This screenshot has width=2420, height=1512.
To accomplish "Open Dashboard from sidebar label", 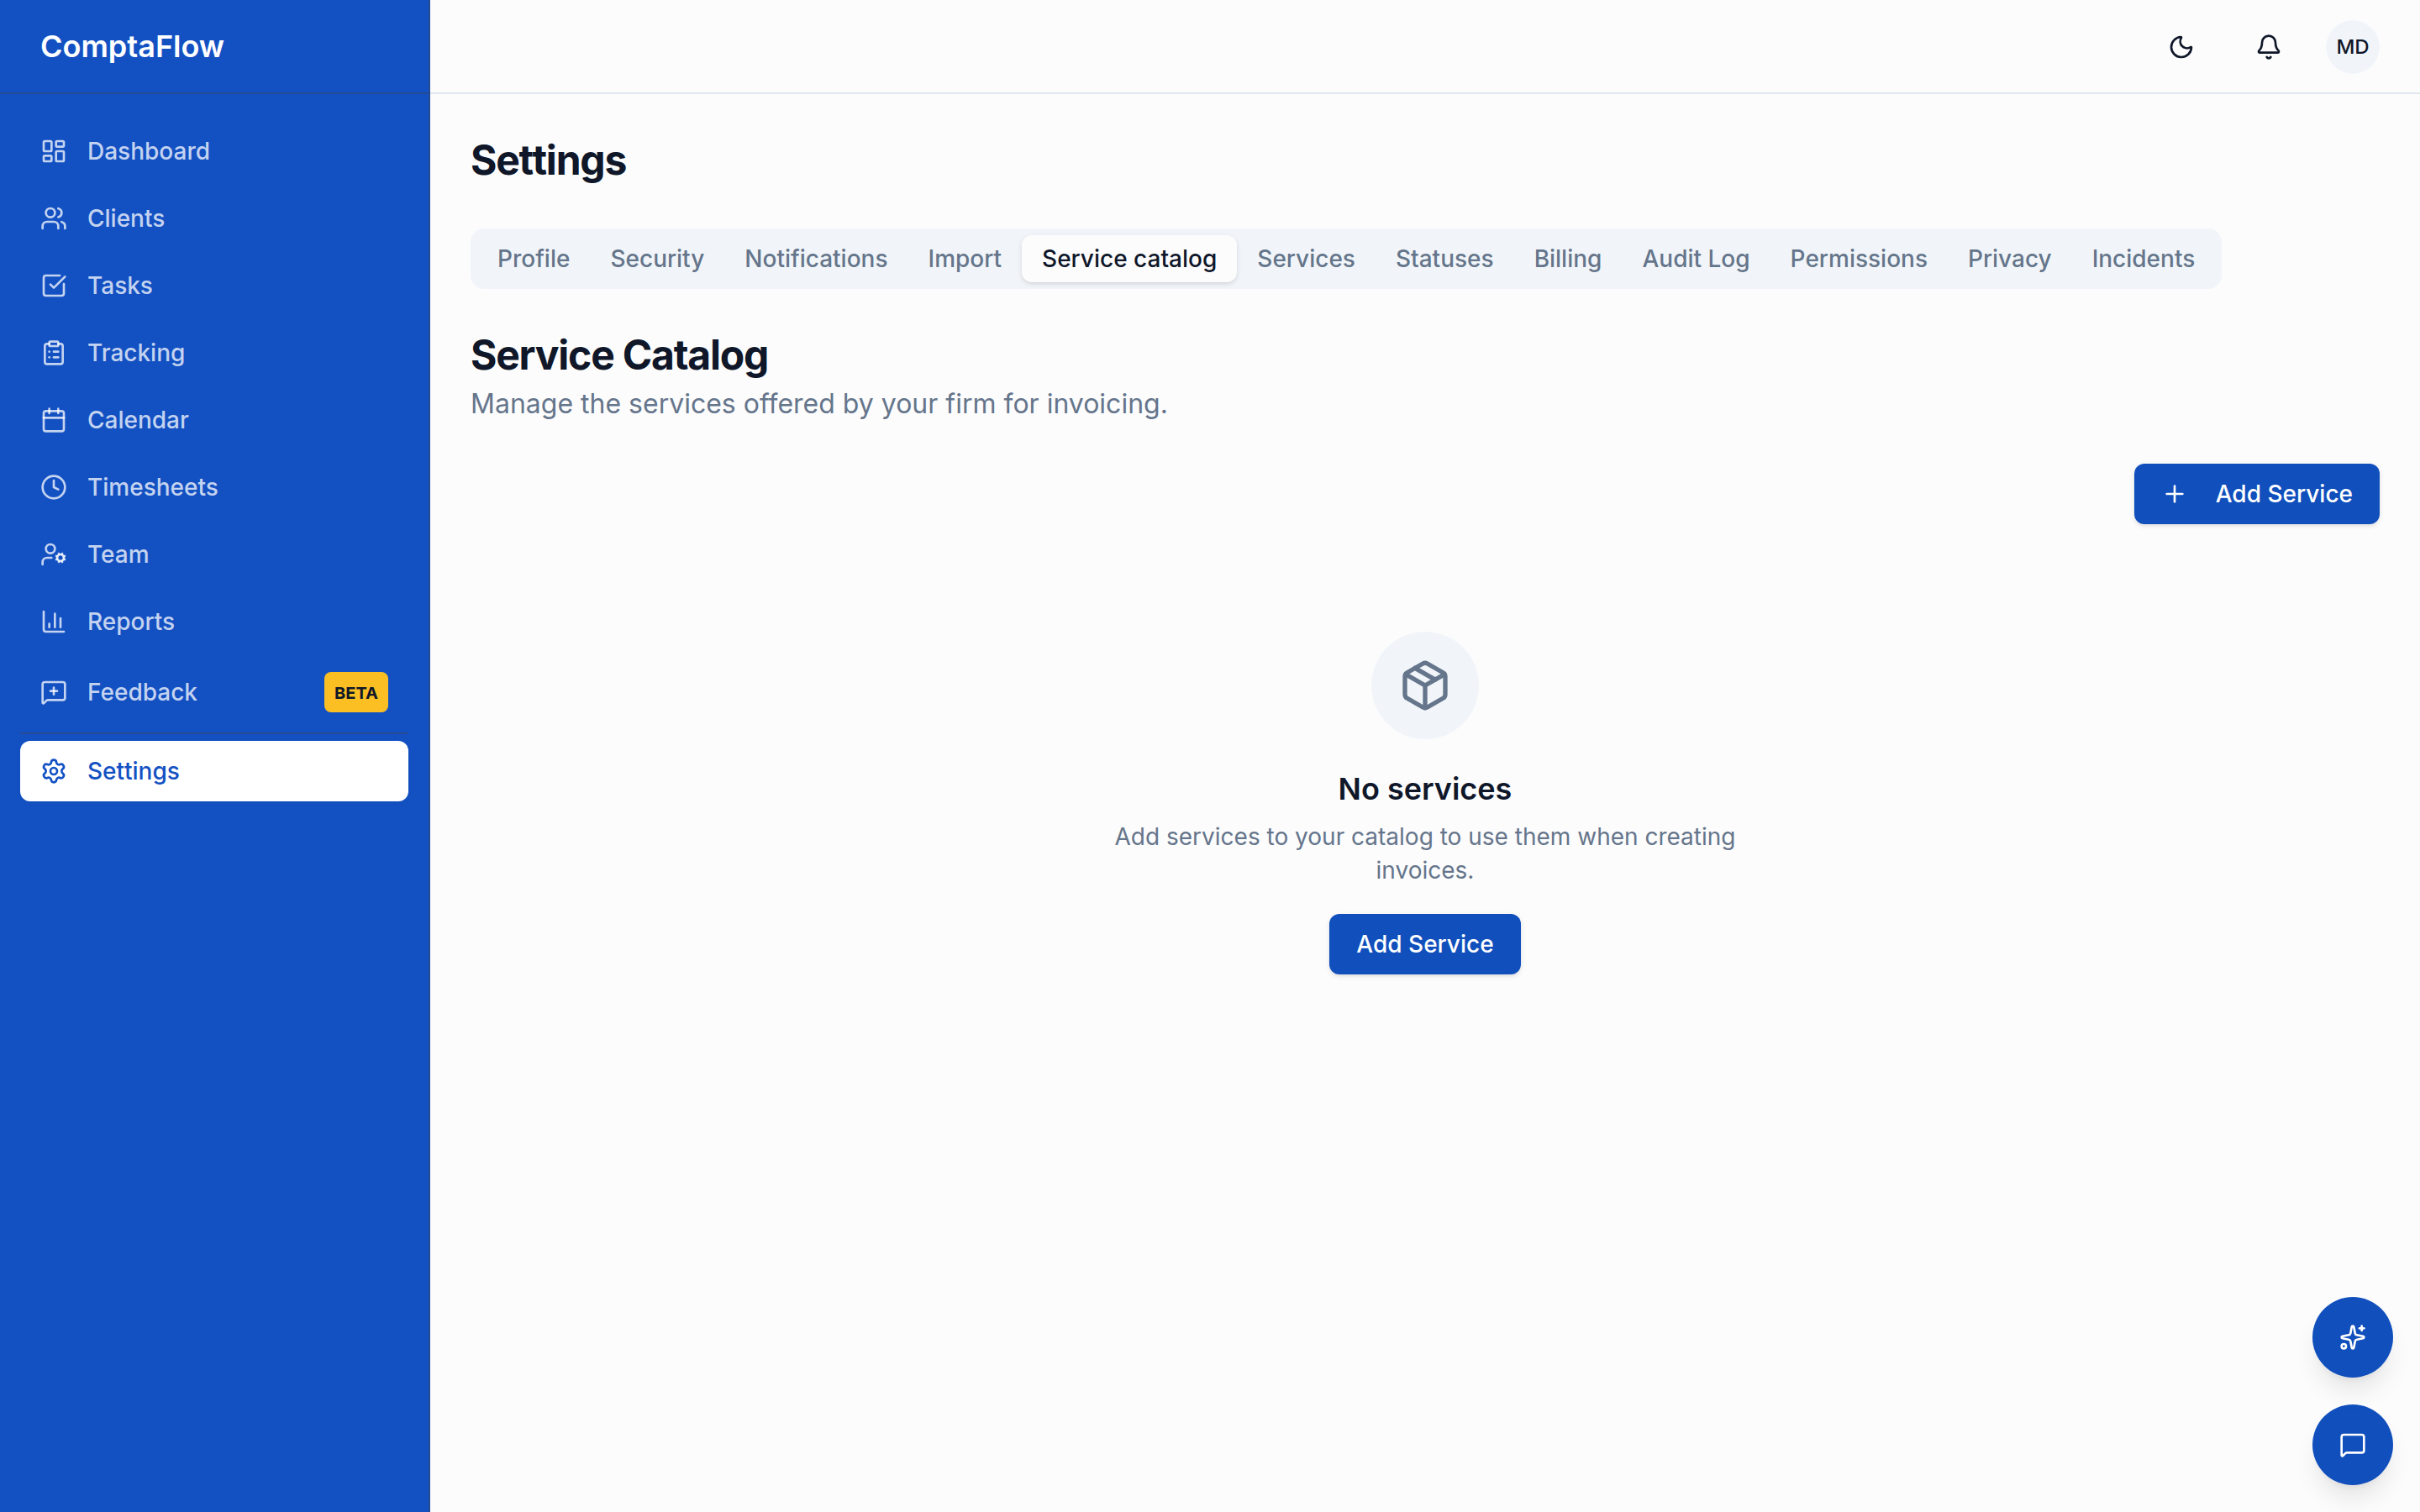I will pos(149,151).
